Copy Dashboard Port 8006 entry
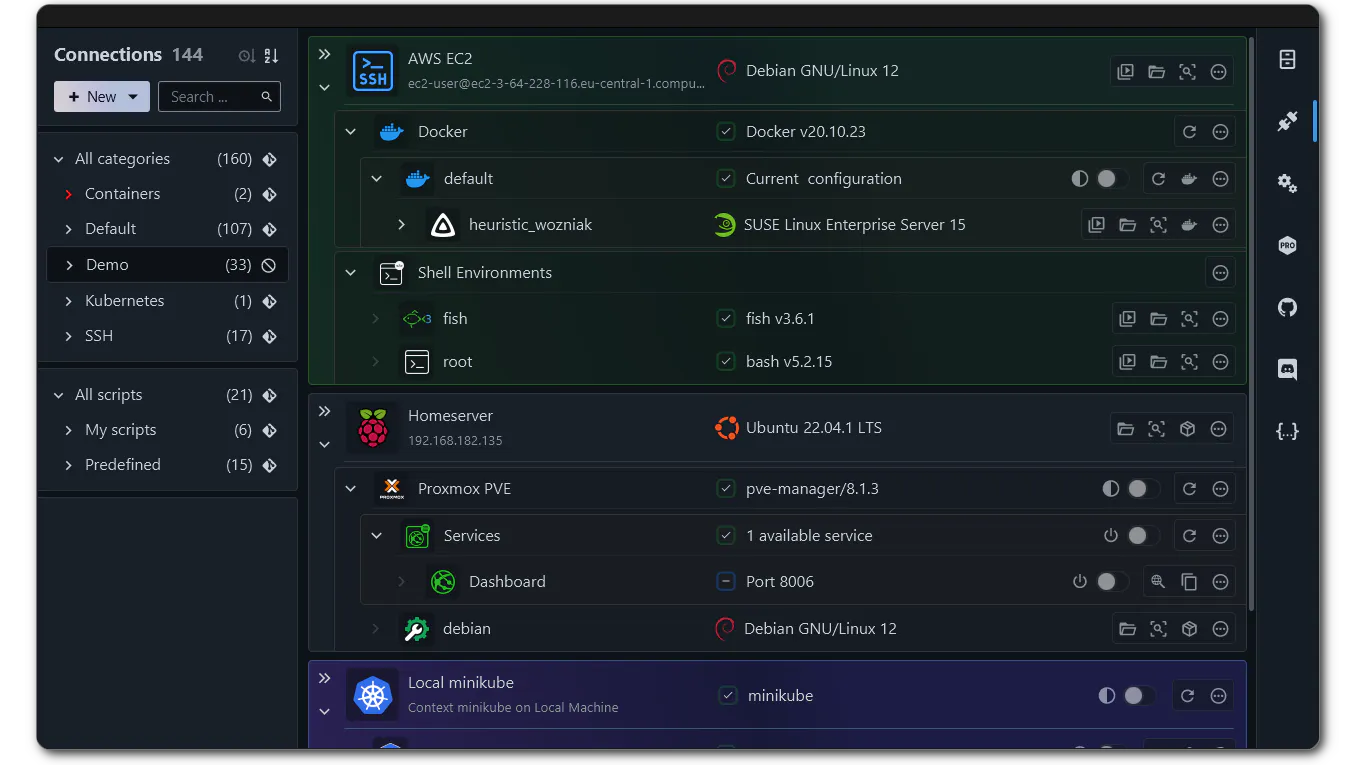Viewport: 1360px width, 765px height. point(1189,582)
